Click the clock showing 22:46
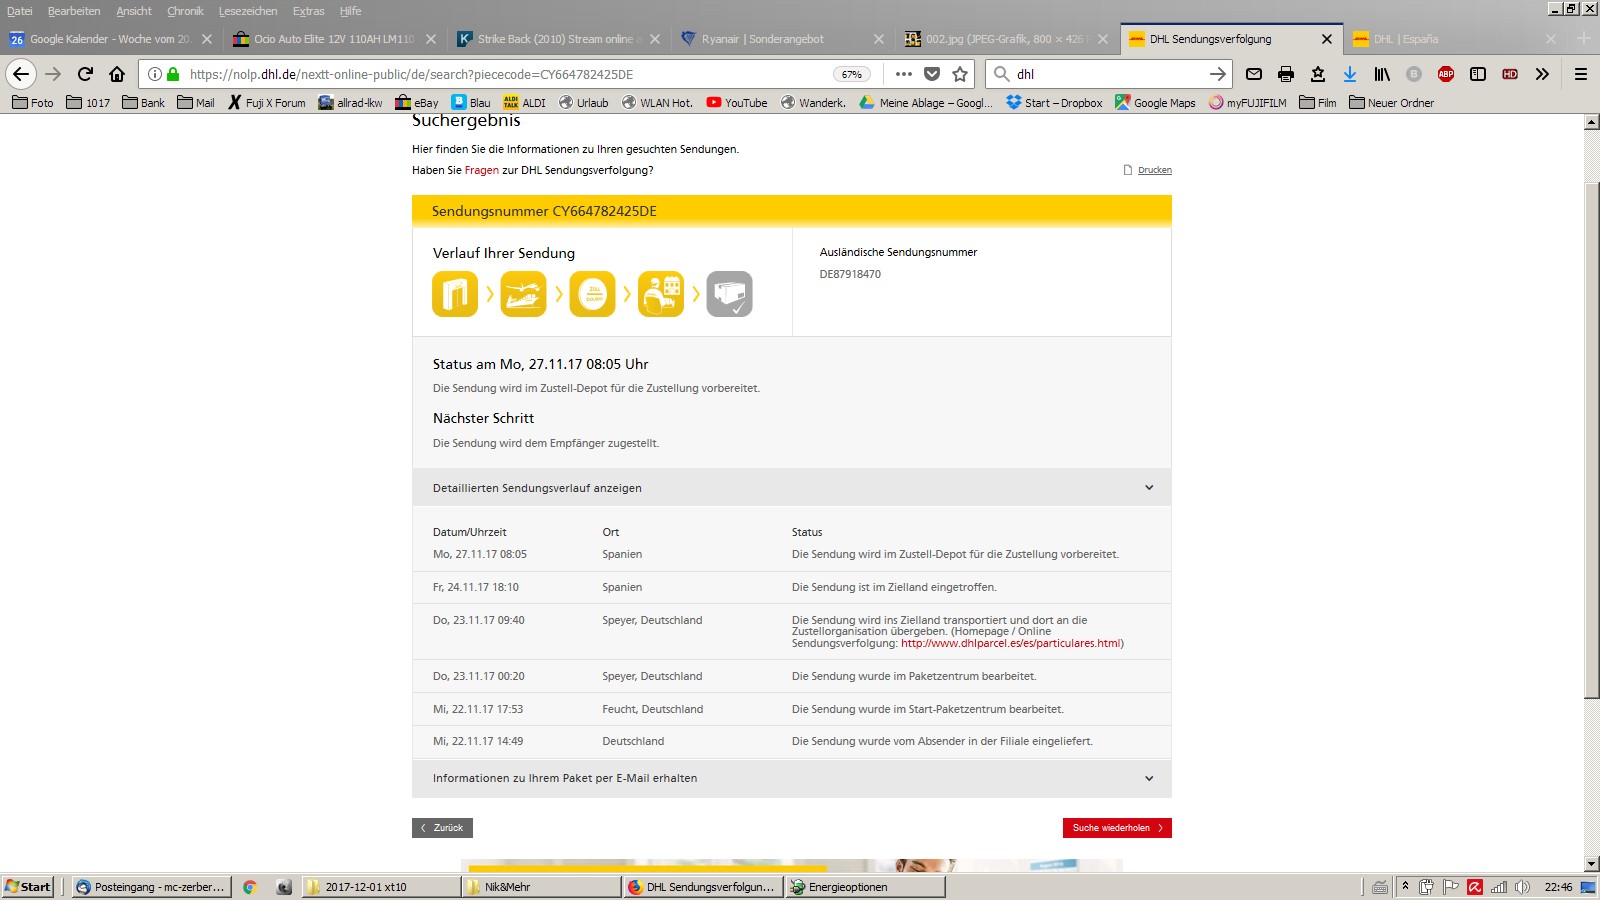 [x=1558, y=887]
